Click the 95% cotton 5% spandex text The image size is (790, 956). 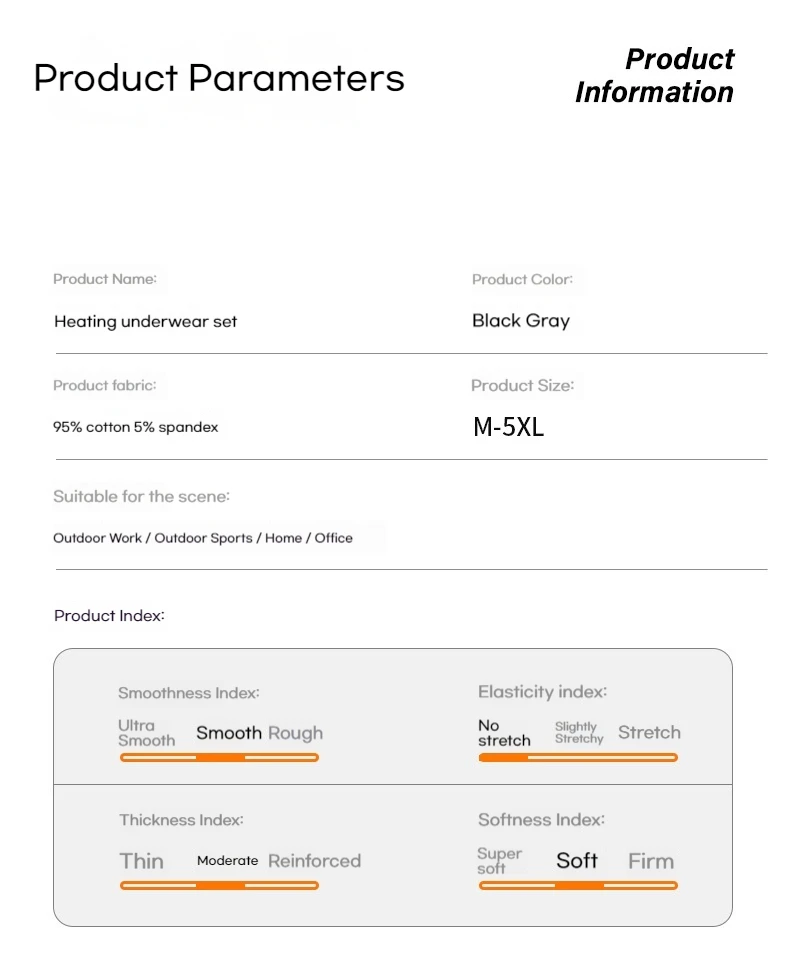point(135,427)
